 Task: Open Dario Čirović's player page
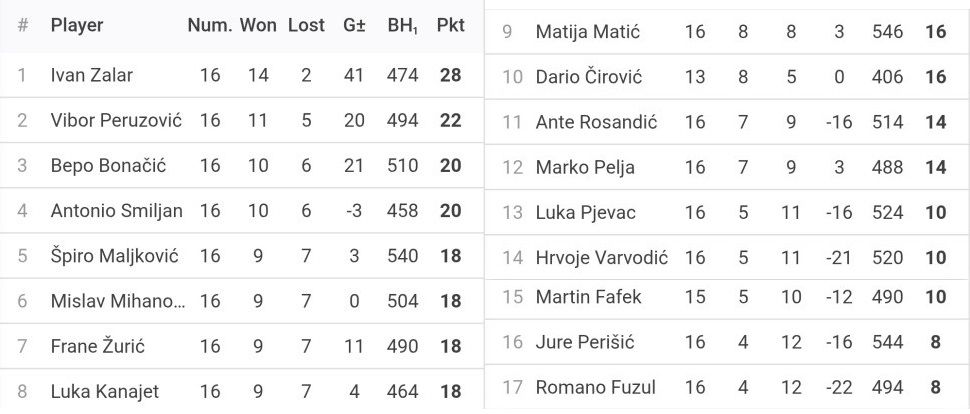tap(589, 77)
